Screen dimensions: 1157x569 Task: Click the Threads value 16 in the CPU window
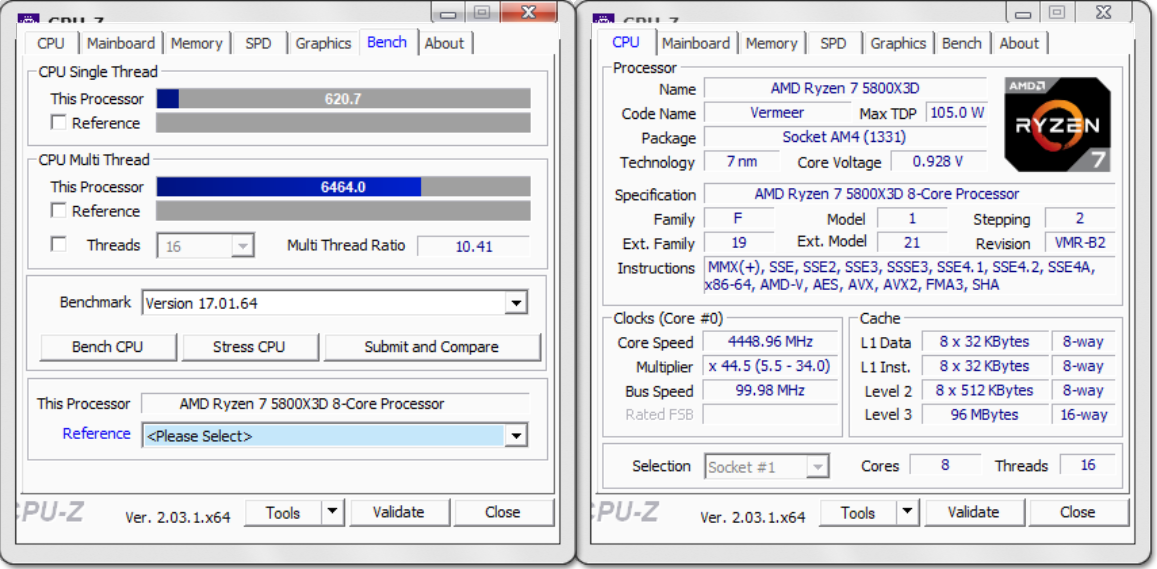point(1088,465)
